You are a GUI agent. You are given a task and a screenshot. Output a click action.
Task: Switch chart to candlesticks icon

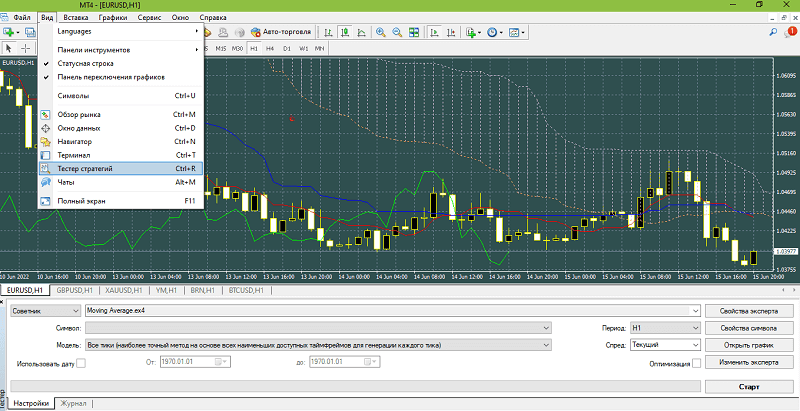click(345, 32)
